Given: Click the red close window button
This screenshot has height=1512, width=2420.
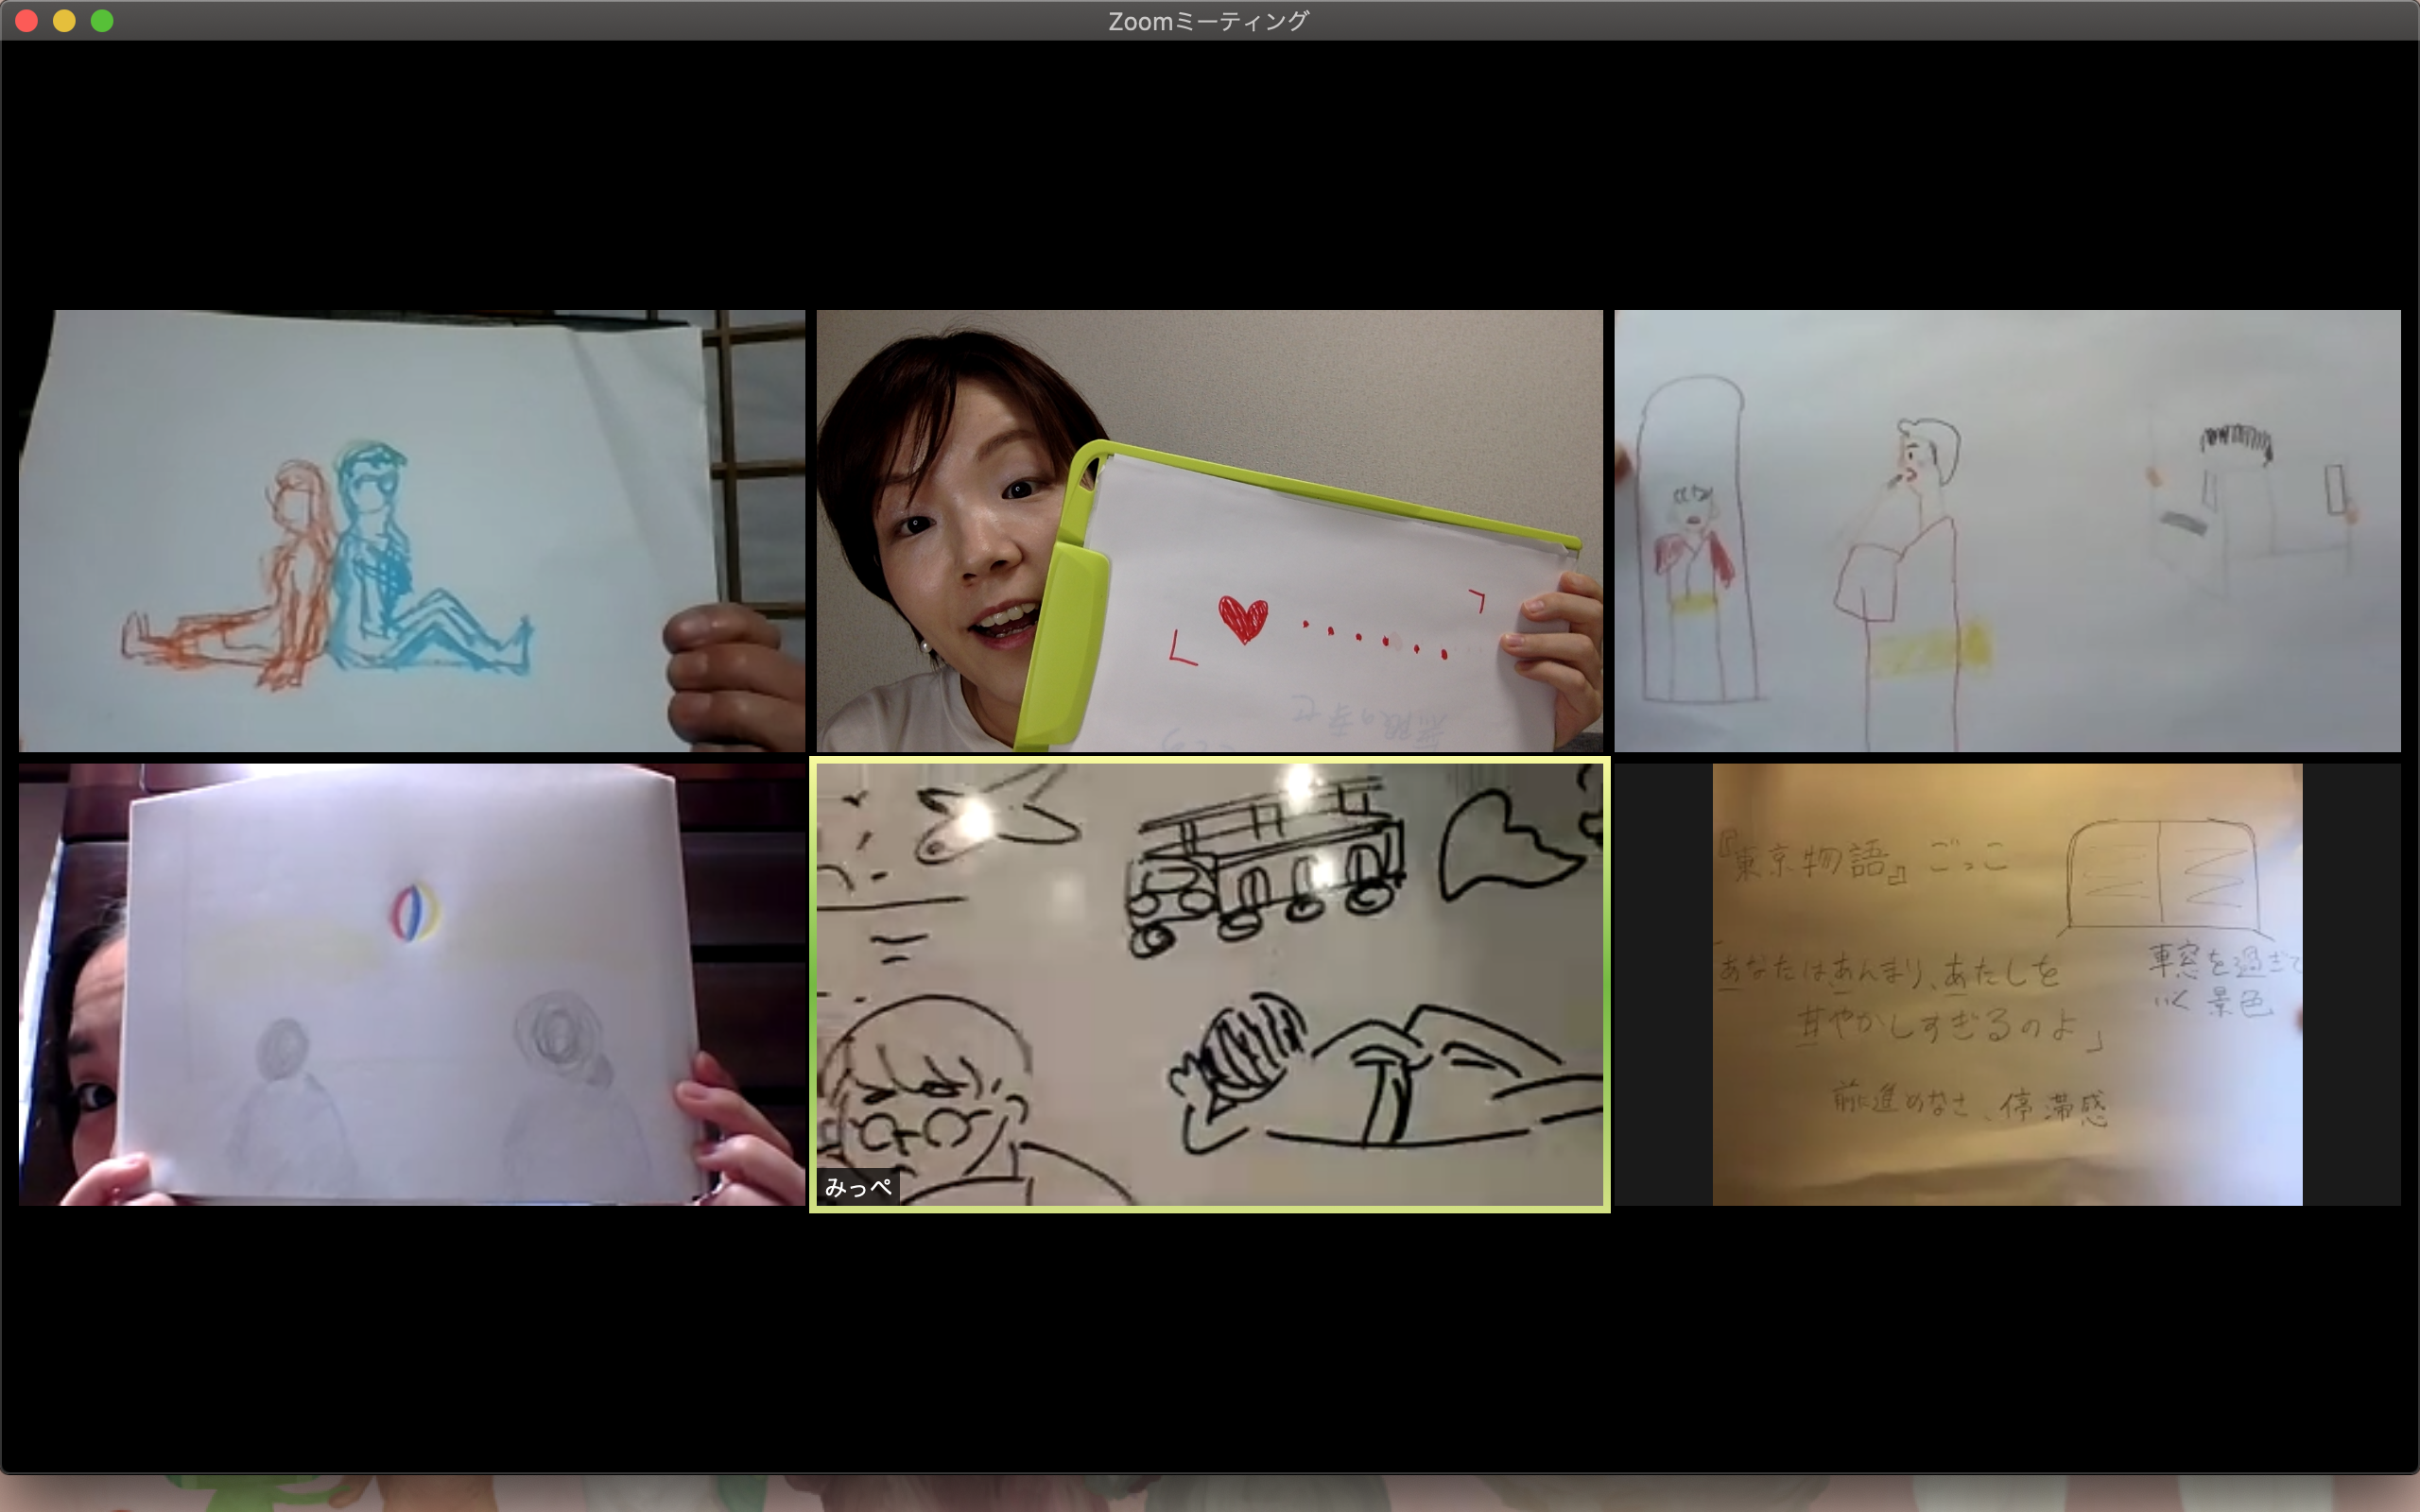Looking at the screenshot, I should 27,21.
